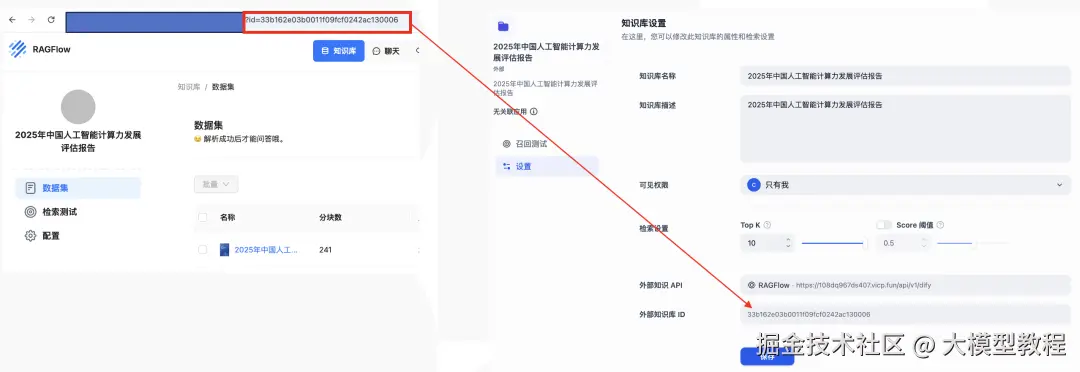The height and width of the screenshot is (372, 1080).
Task: Click the 无关联应用 info icon
Action: 534,111
